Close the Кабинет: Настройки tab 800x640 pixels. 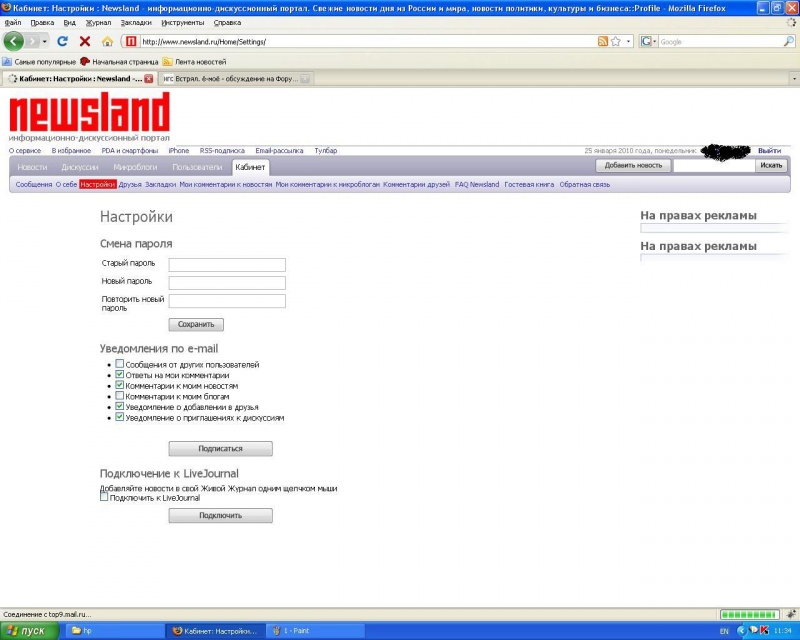click(148, 79)
